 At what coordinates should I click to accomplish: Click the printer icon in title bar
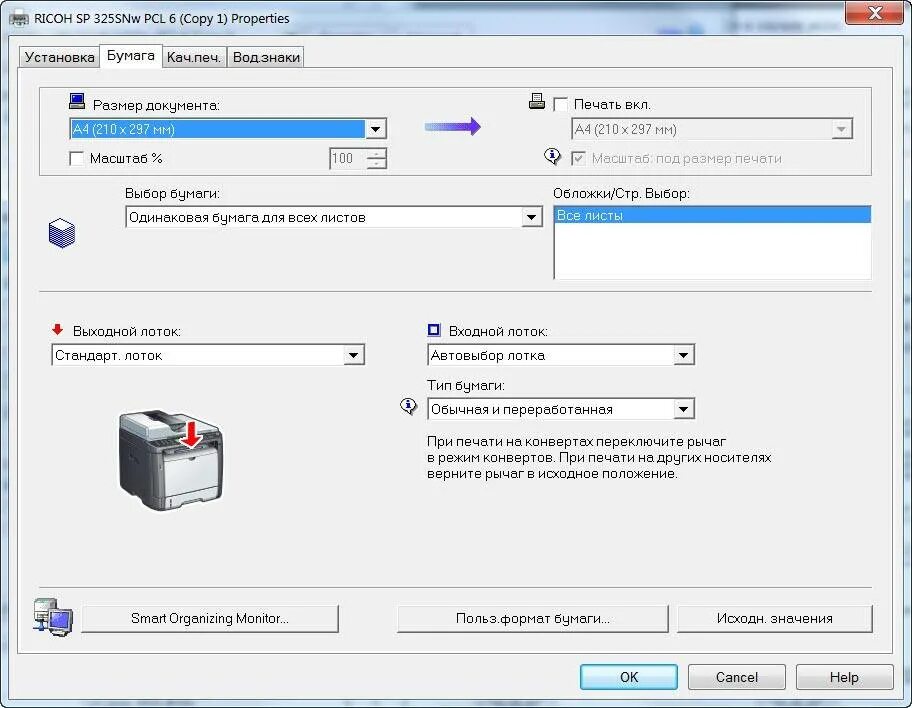[19, 19]
